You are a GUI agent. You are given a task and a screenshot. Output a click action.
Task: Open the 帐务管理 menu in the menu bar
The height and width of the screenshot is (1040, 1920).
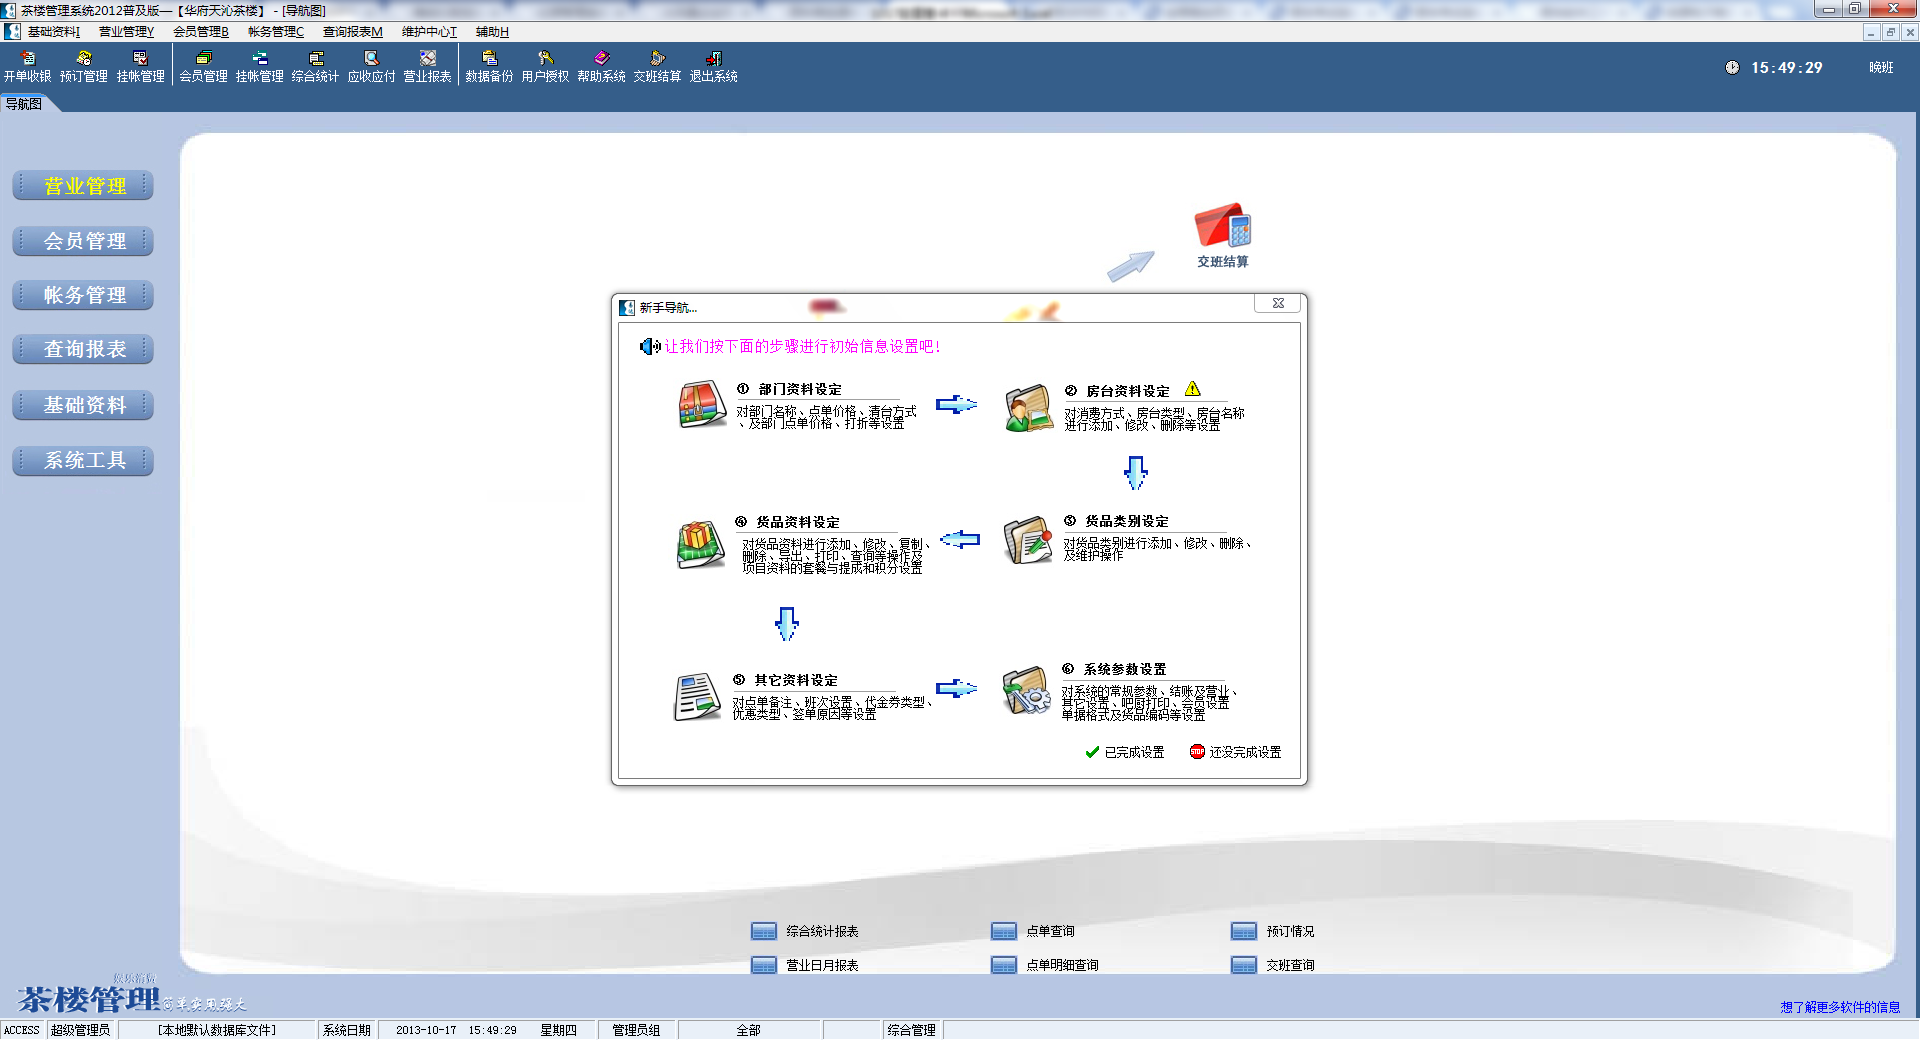coord(276,32)
